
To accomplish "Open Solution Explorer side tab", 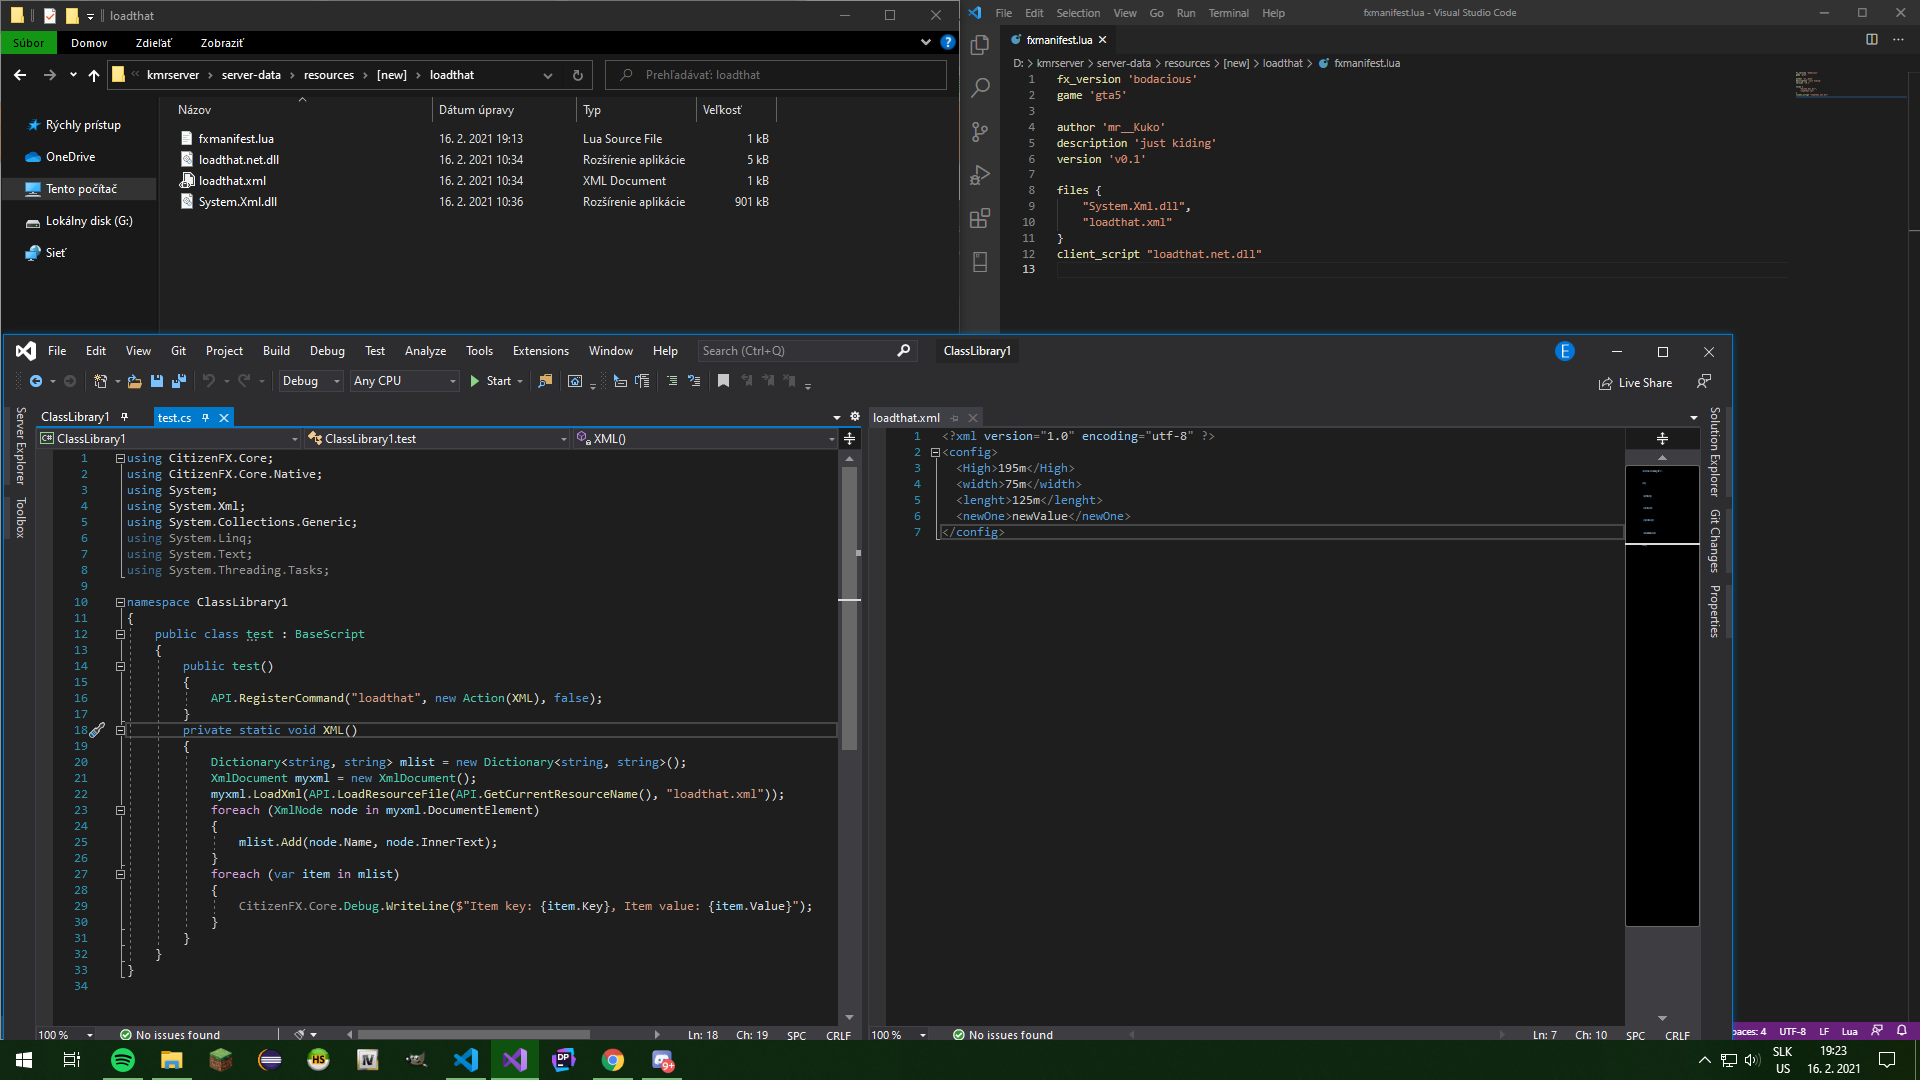I will point(1714,452).
